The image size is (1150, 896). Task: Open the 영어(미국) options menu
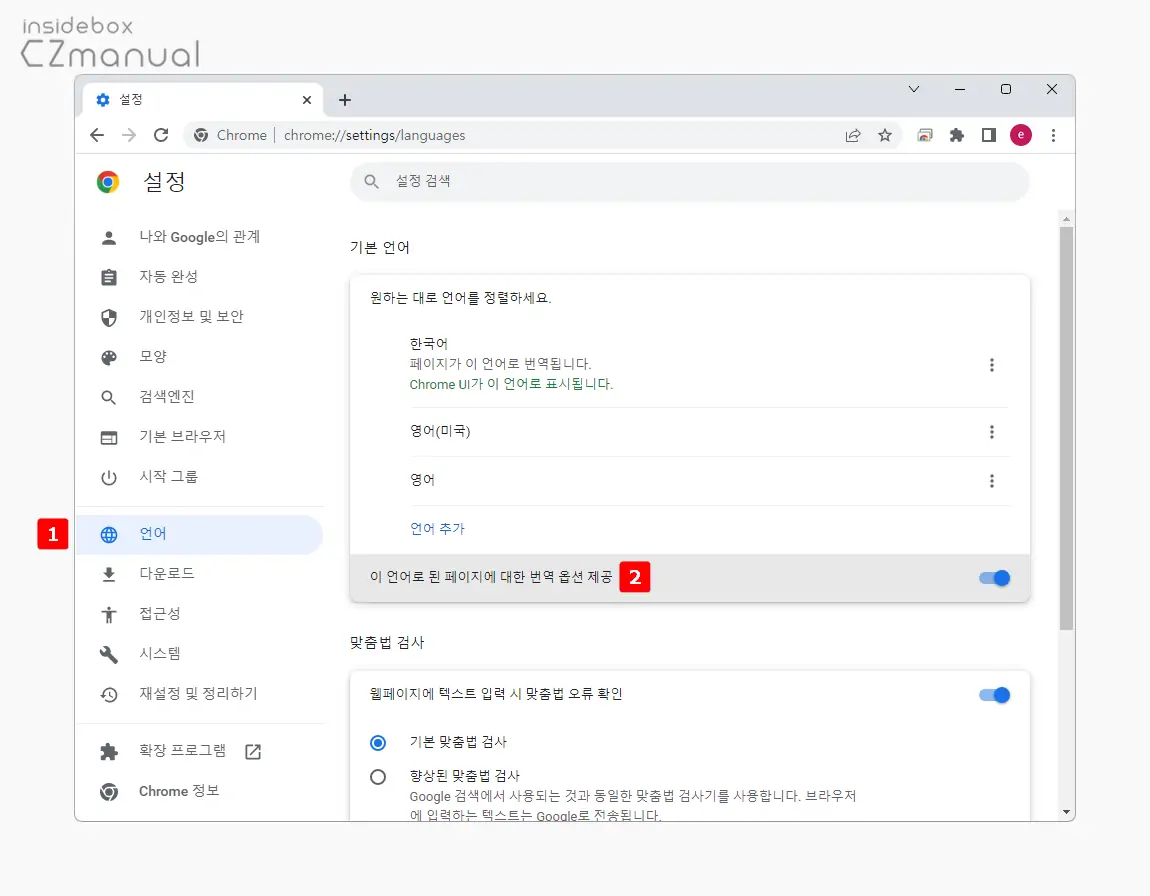tap(992, 431)
